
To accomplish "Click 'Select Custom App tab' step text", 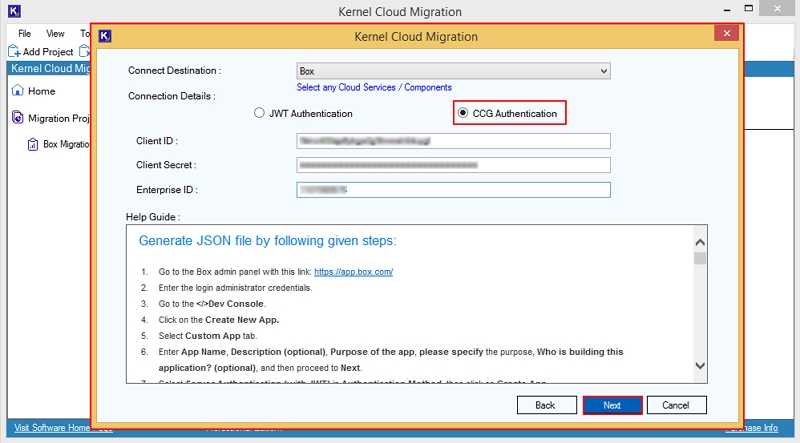I will [208, 336].
